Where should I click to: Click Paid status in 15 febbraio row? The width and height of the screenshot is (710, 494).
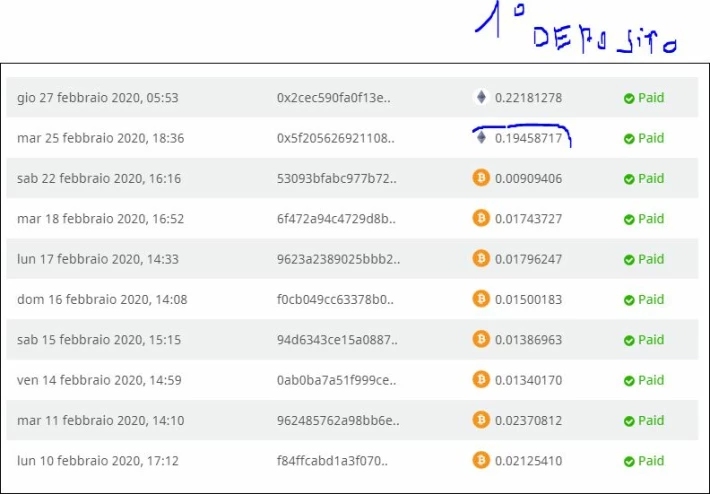(651, 339)
